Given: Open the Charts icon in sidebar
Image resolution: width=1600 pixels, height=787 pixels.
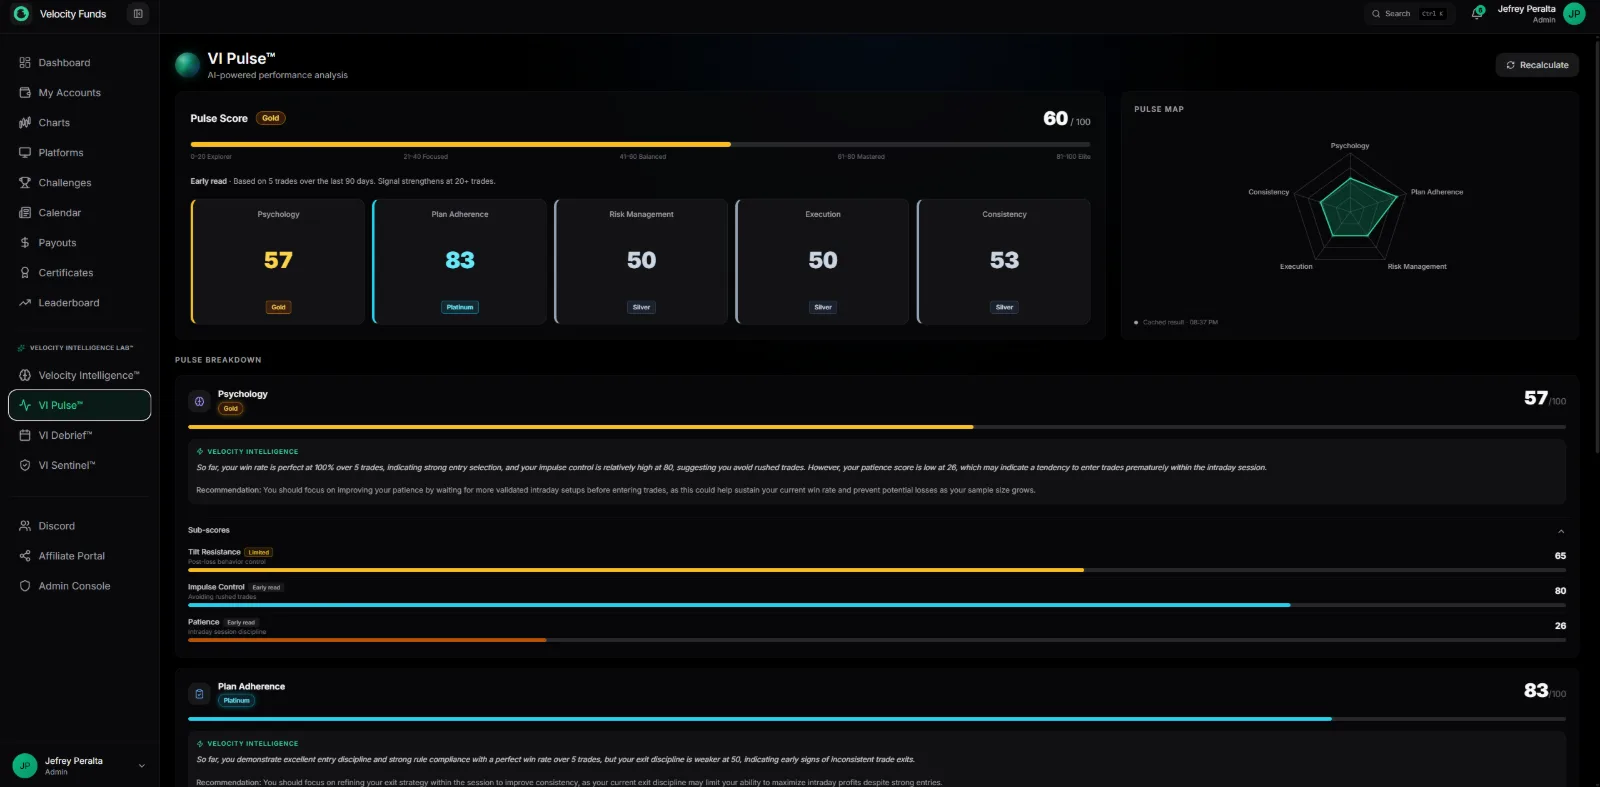Looking at the screenshot, I should pyautogui.click(x=25, y=123).
